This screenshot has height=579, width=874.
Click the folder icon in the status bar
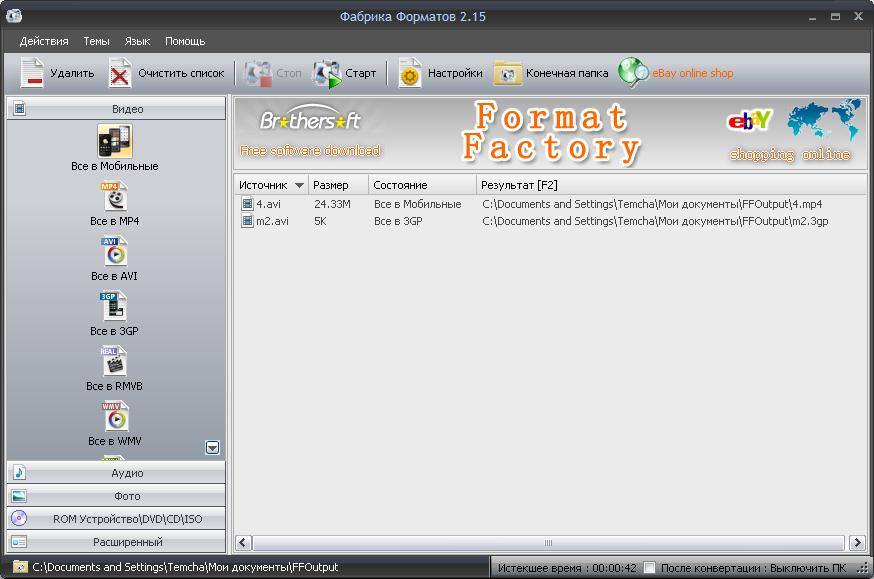pyautogui.click(x=20, y=567)
